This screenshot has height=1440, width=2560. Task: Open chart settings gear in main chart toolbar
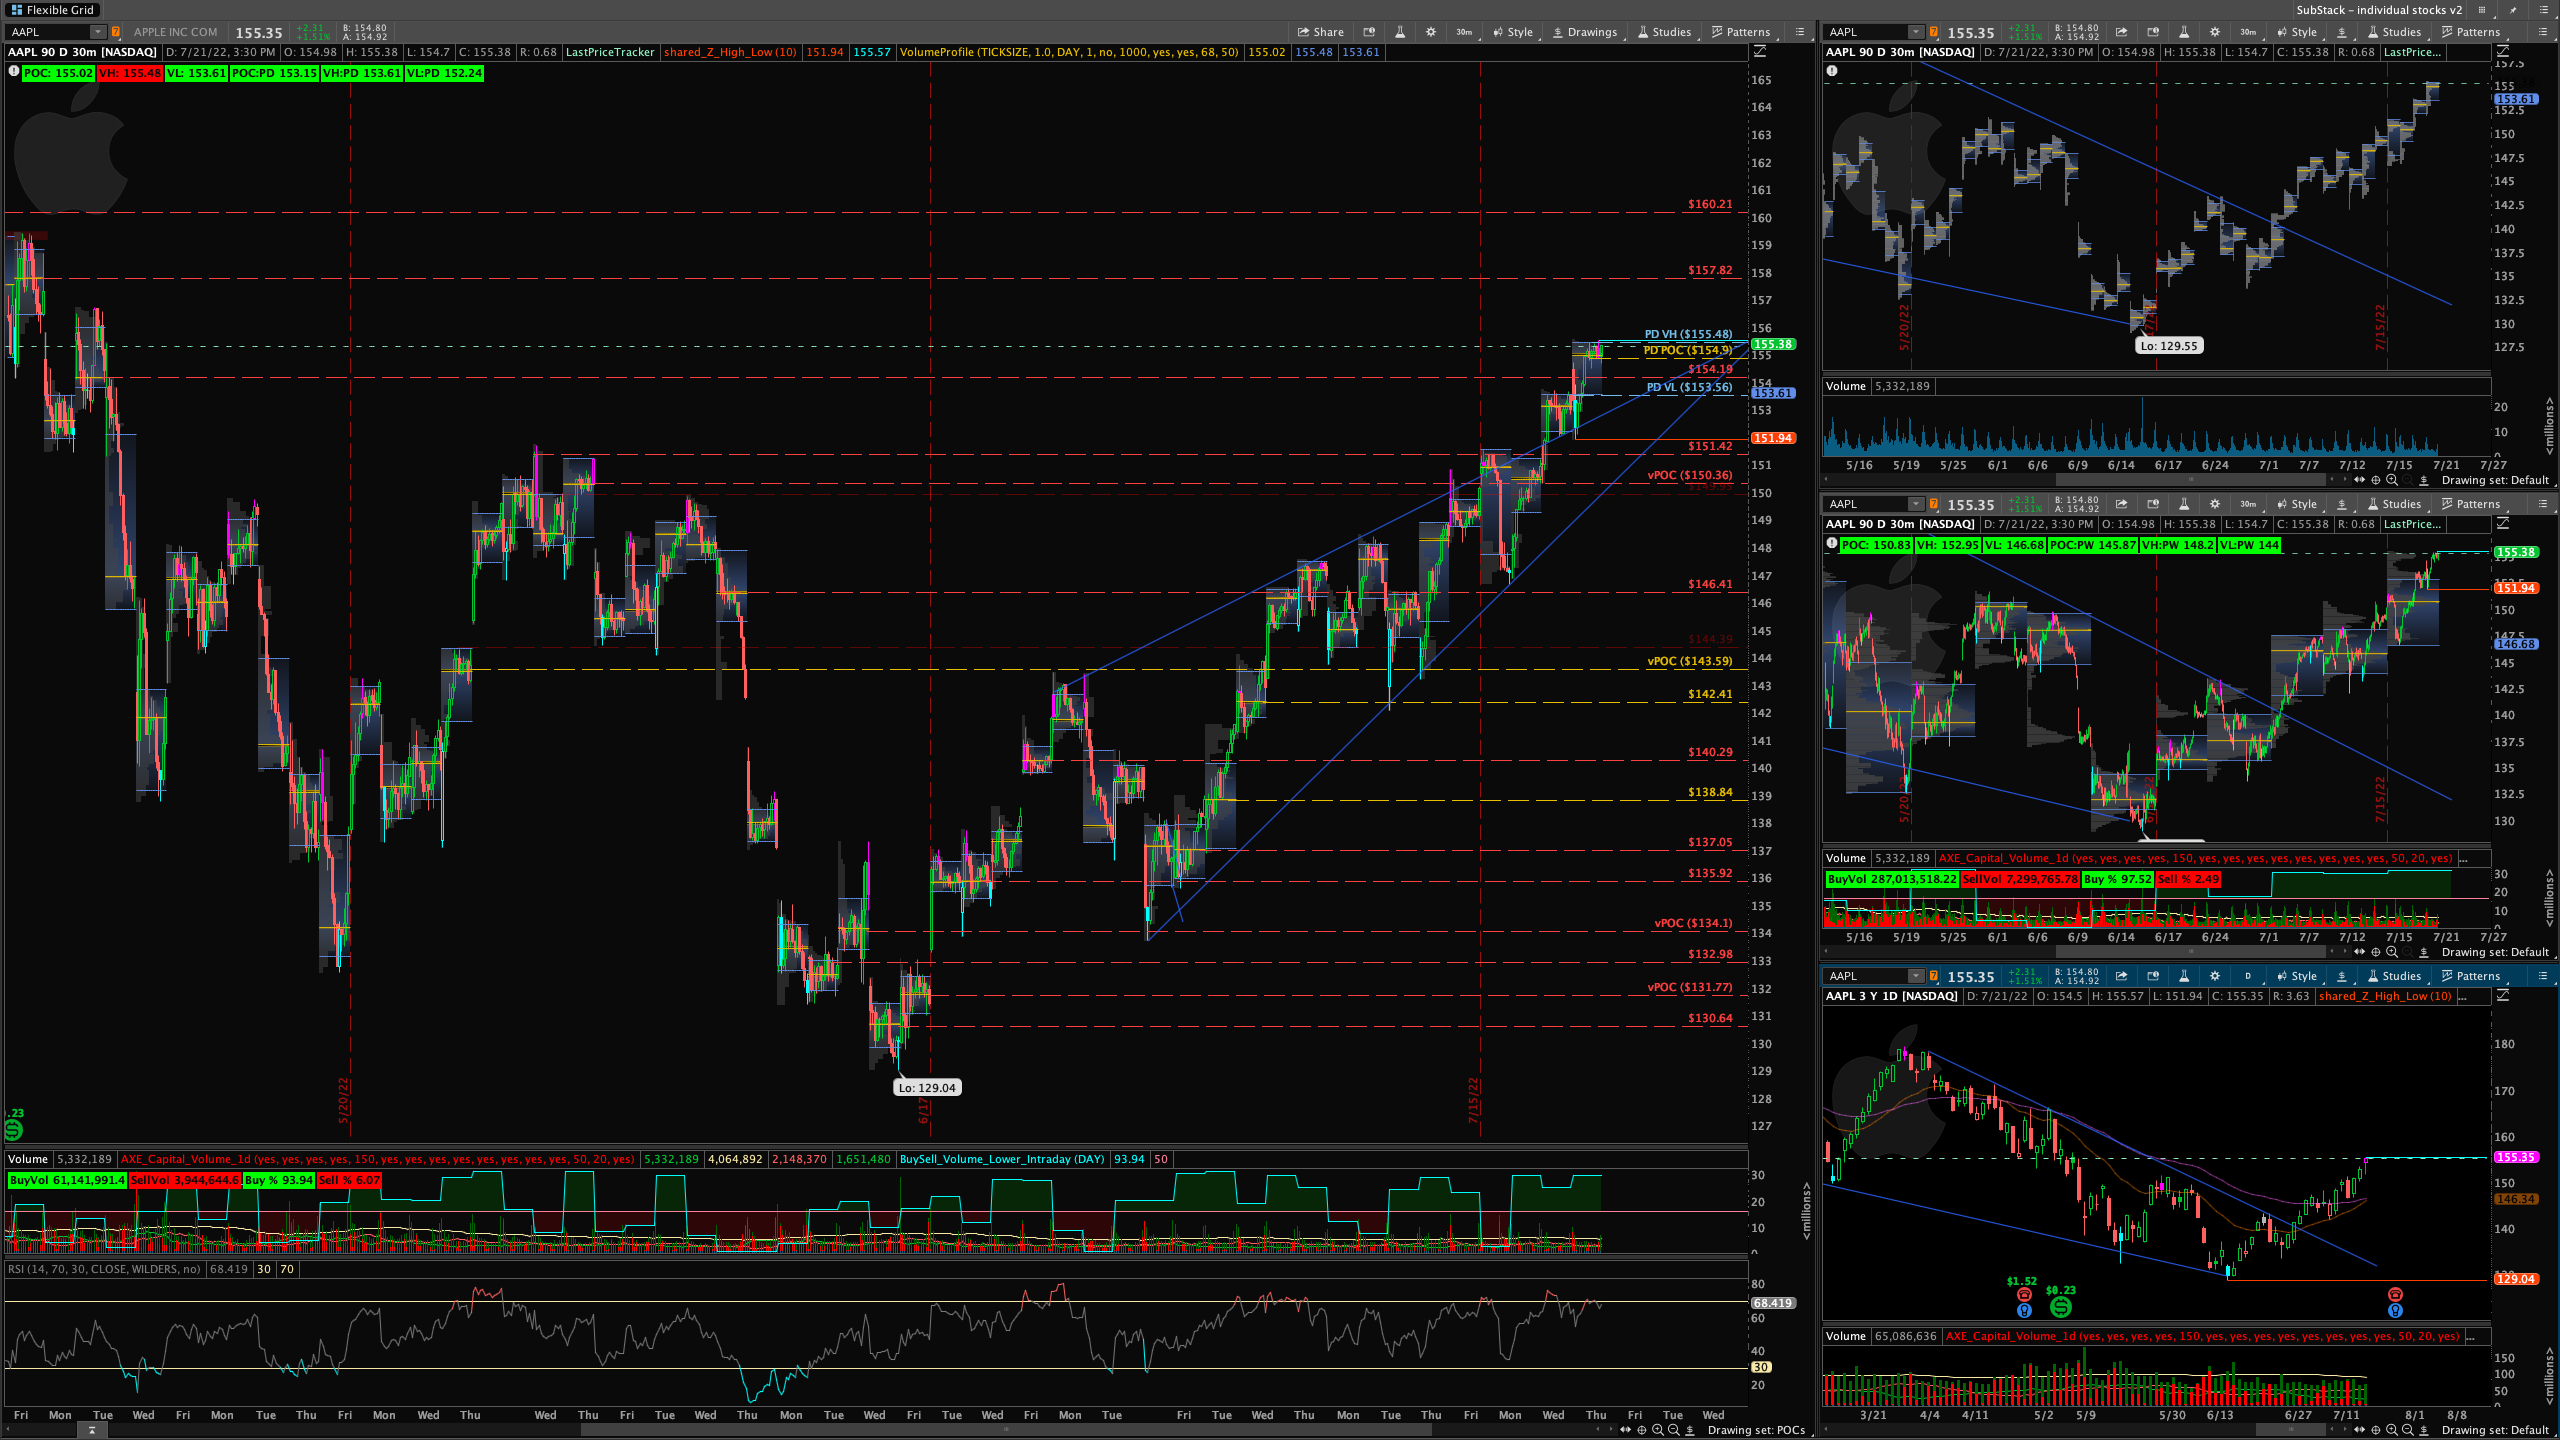1431,32
